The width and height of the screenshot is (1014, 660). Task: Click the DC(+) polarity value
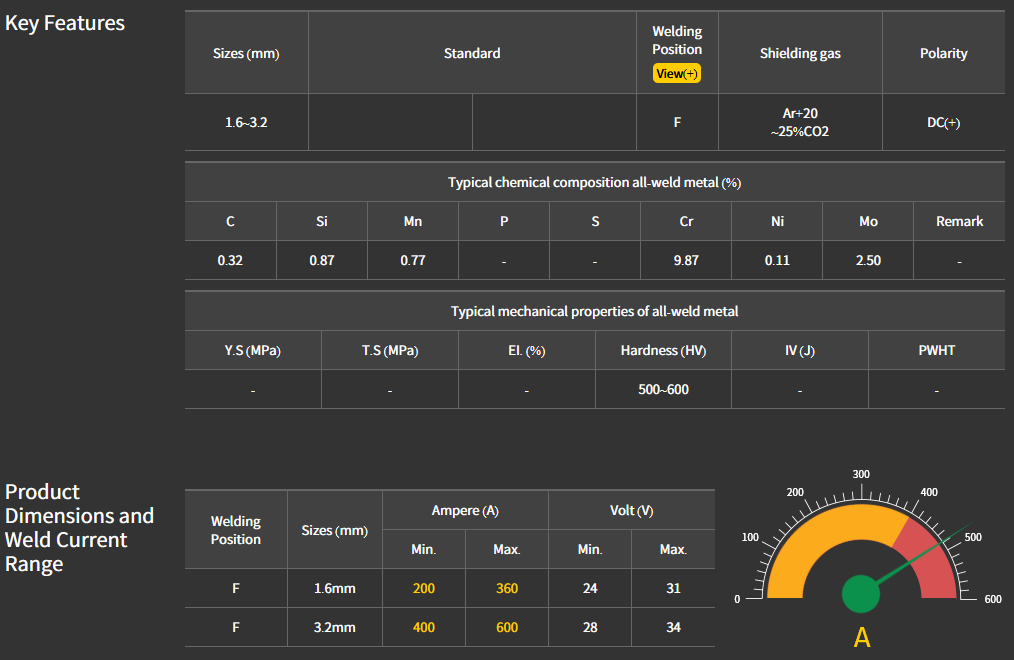[x=943, y=122]
